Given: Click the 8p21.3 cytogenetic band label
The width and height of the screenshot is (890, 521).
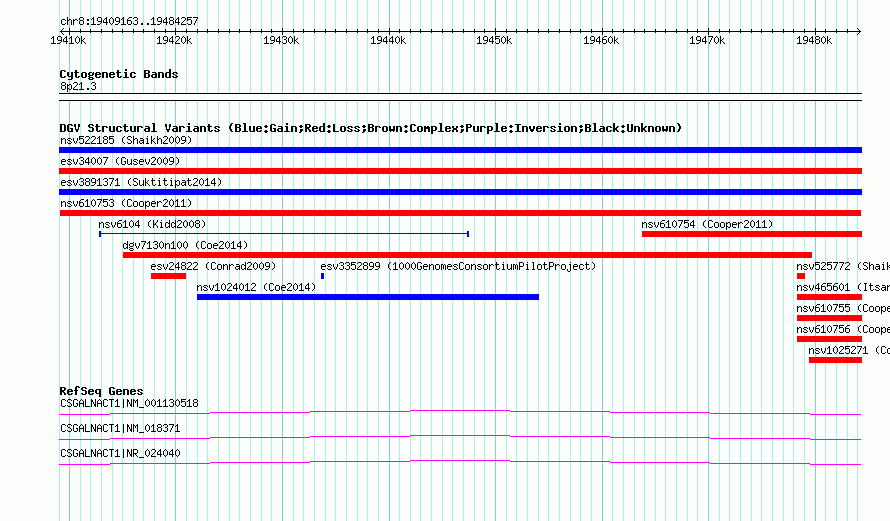Looking at the screenshot, I should point(78,86).
